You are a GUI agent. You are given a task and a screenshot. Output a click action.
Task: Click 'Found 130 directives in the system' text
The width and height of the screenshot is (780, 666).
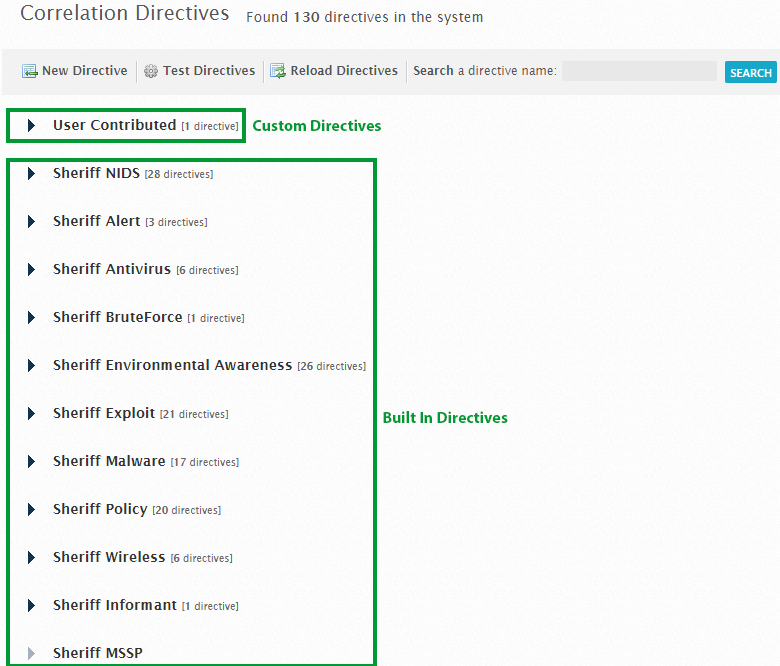(365, 17)
